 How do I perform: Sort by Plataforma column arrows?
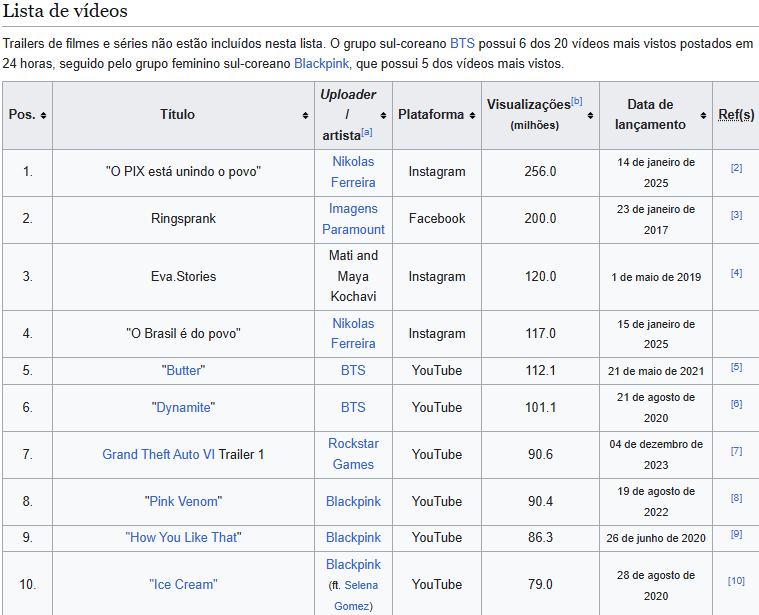click(472, 115)
